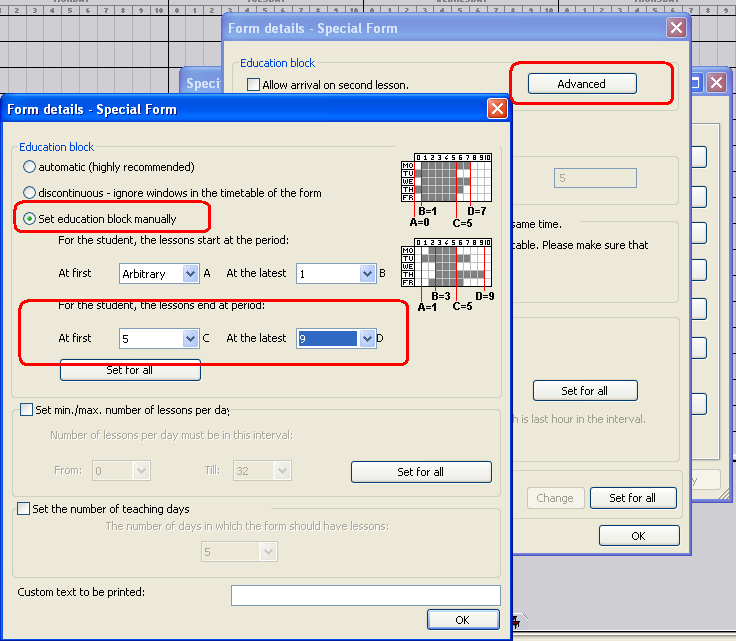Close the front Form details dialog

tap(497, 110)
